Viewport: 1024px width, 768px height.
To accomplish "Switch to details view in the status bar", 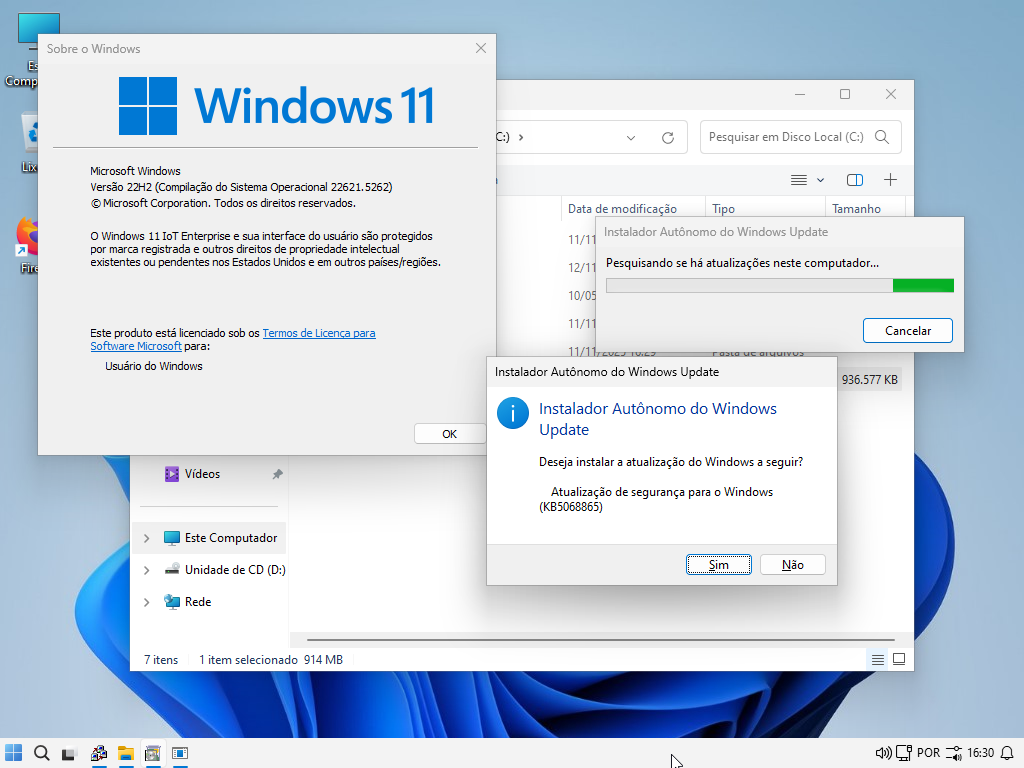I will (878, 660).
